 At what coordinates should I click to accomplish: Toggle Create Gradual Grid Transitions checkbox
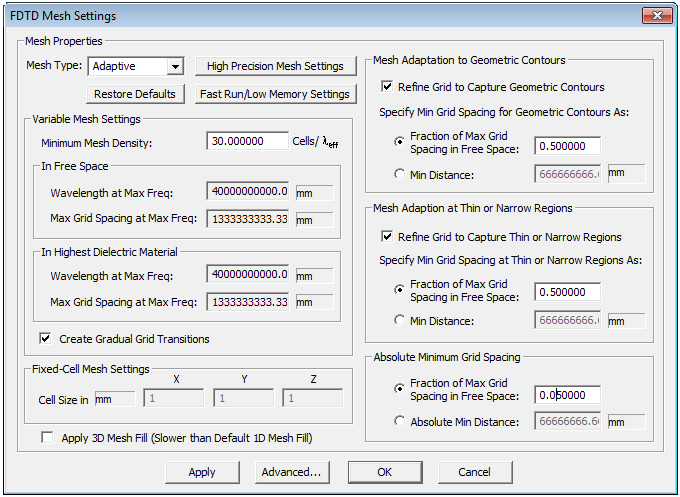pos(46,339)
